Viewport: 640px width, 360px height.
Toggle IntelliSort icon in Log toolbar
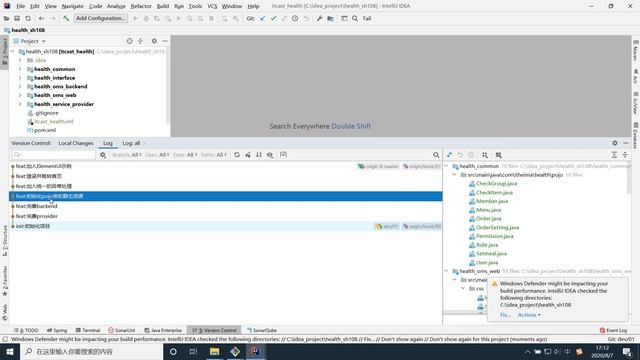(259, 155)
